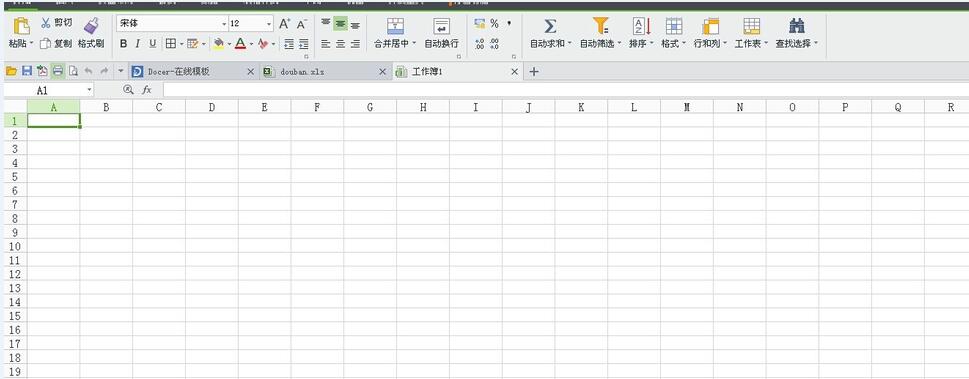Toggle center text horizontally
The height and width of the screenshot is (379, 969).
[x=341, y=44]
